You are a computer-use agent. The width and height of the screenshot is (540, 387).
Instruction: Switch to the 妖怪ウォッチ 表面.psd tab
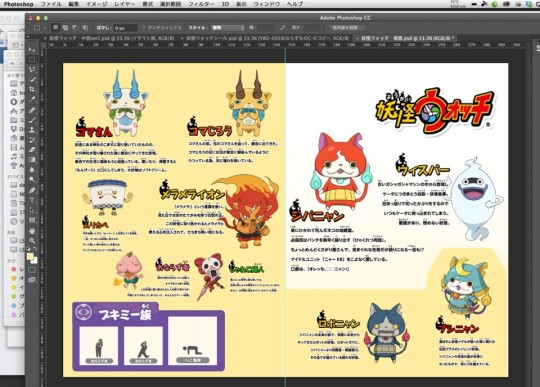click(408, 38)
